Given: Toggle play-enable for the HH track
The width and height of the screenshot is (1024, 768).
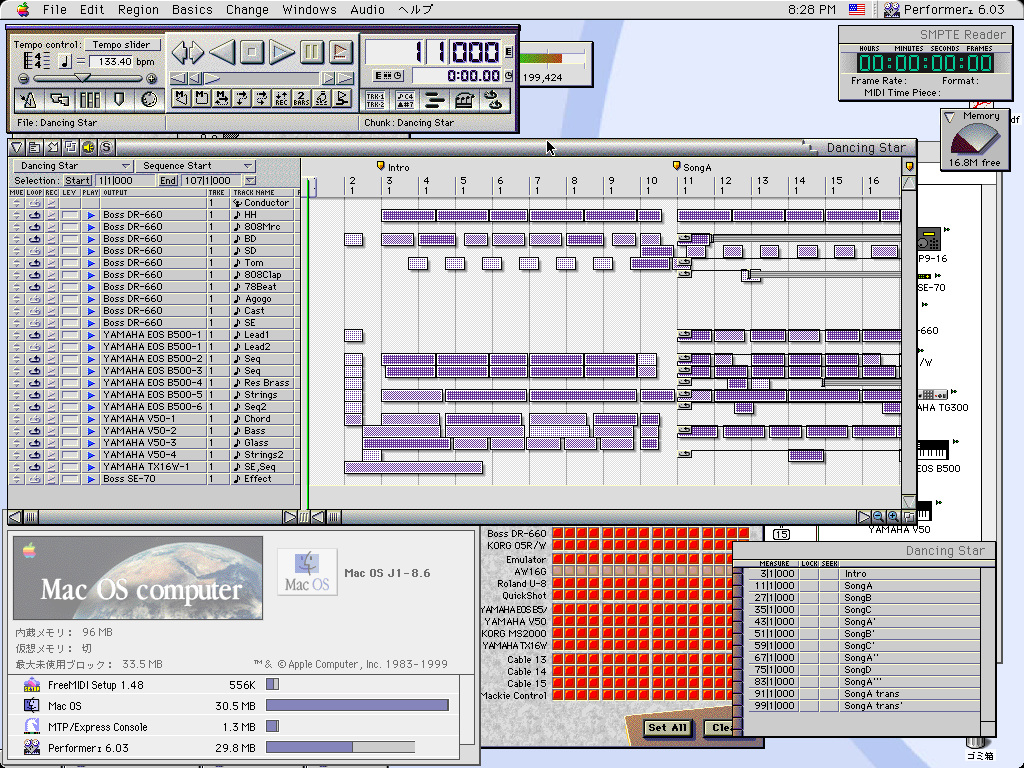Looking at the screenshot, I should point(91,215).
